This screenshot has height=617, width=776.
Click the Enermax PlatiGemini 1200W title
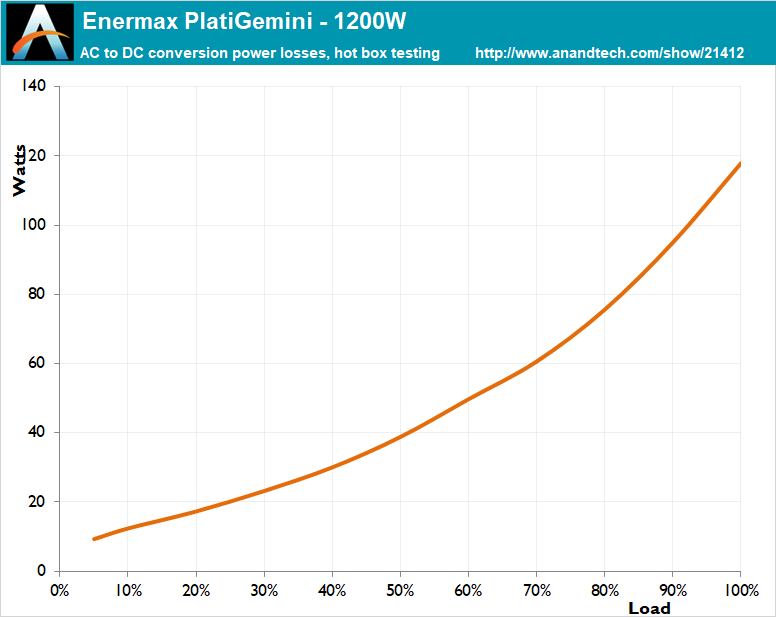244,21
